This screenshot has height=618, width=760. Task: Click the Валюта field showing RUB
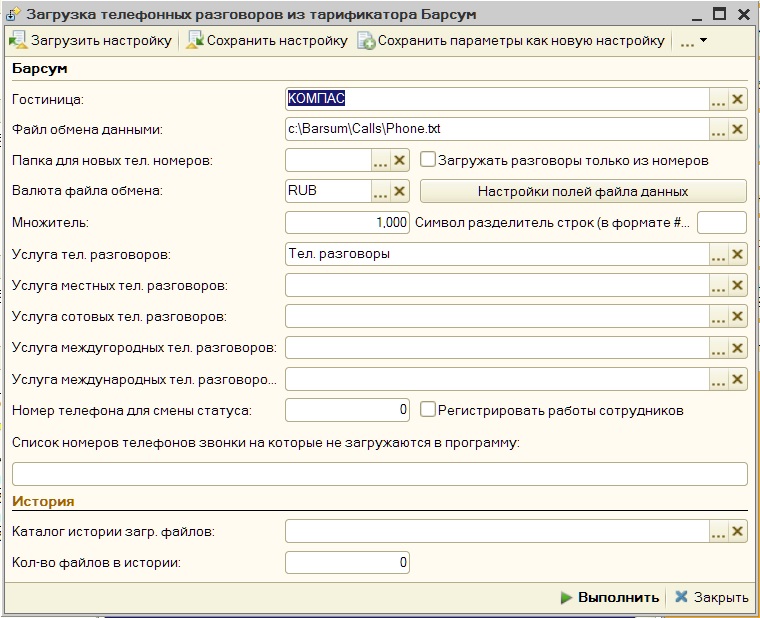(x=329, y=191)
